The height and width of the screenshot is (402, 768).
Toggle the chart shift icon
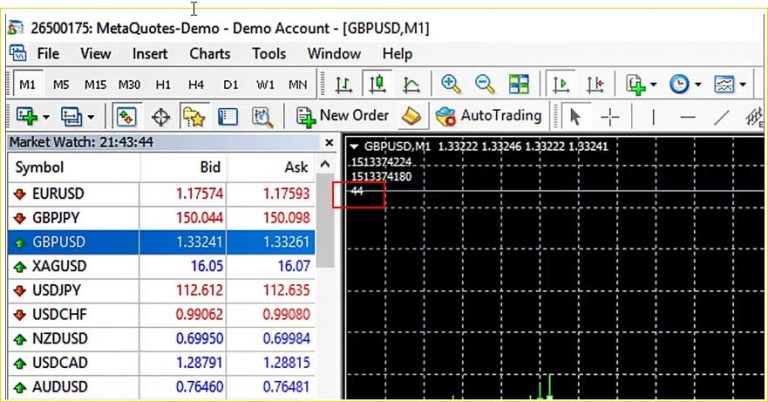(x=595, y=84)
